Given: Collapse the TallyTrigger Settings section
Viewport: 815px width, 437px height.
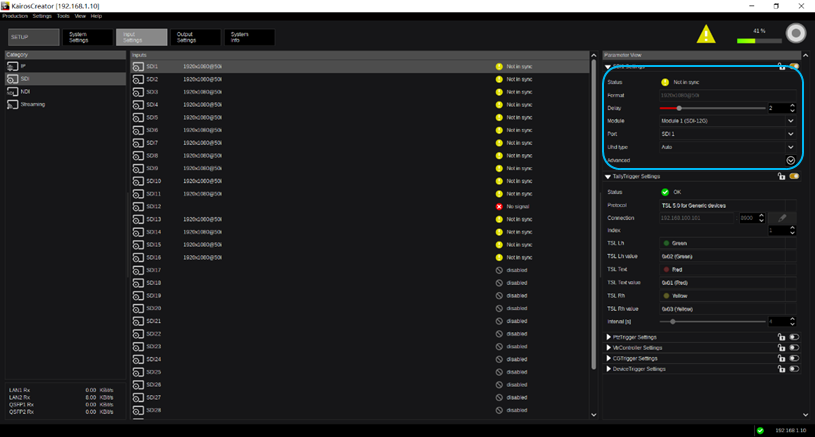Looking at the screenshot, I should click(608, 177).
